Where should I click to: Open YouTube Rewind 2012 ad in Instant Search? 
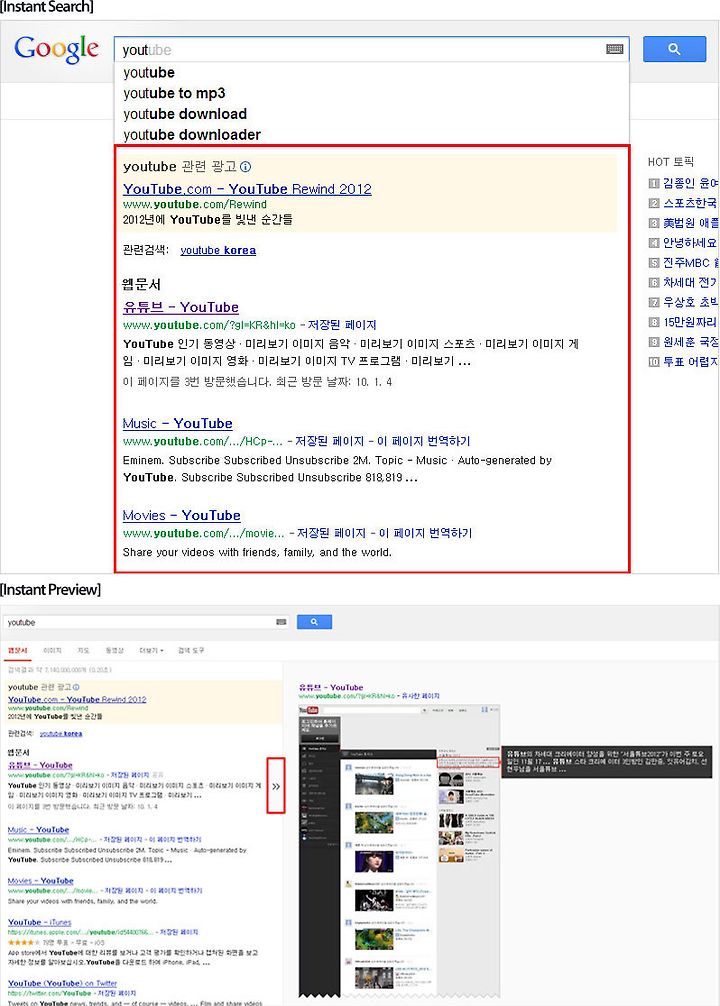(x=247, y=189)
